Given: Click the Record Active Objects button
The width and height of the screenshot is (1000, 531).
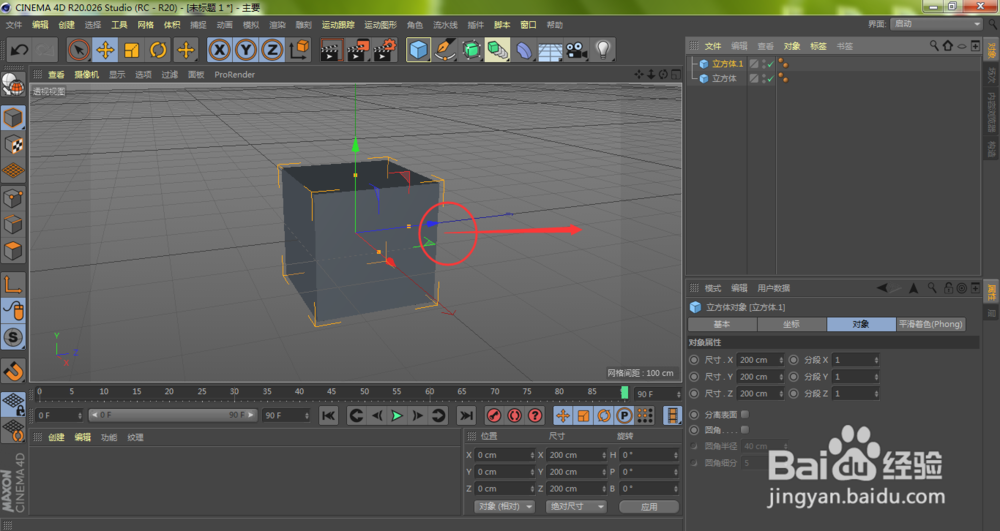Looking at the screenshot, I should (494, 416).
